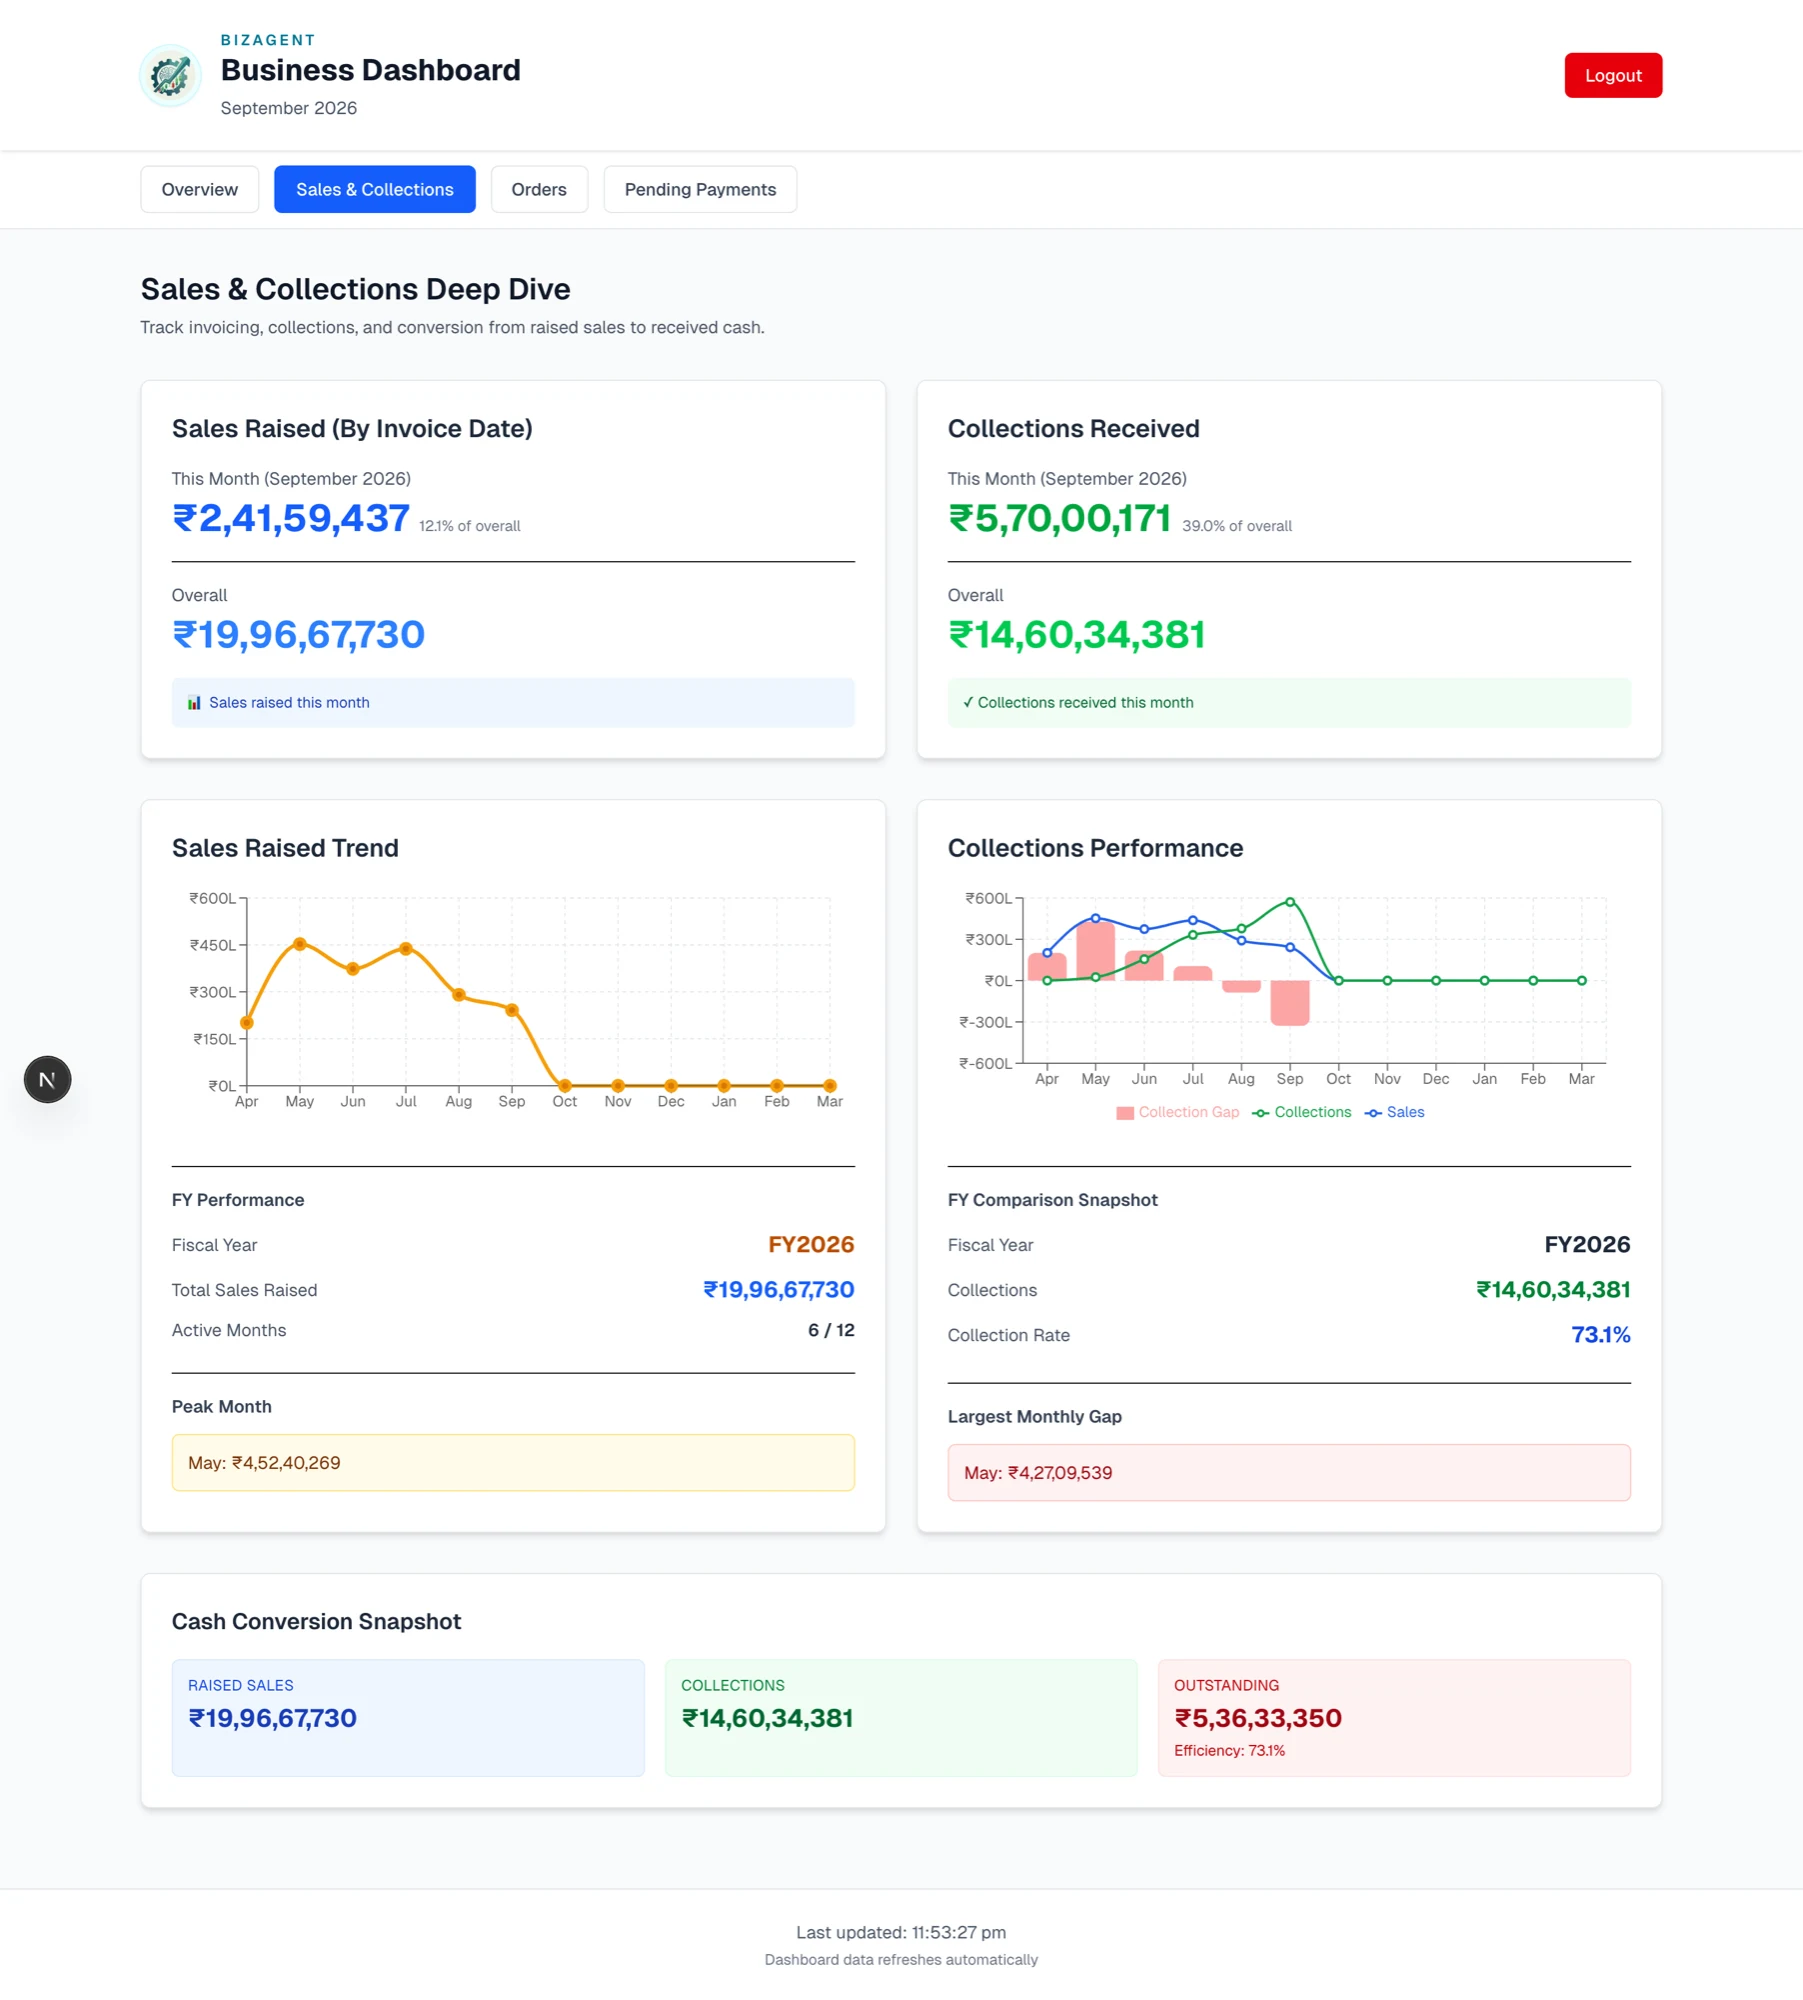Viewport: 1803px width, 2000px height.
Task: Select the Sales & Collections tab
Action: click(375, 189)
